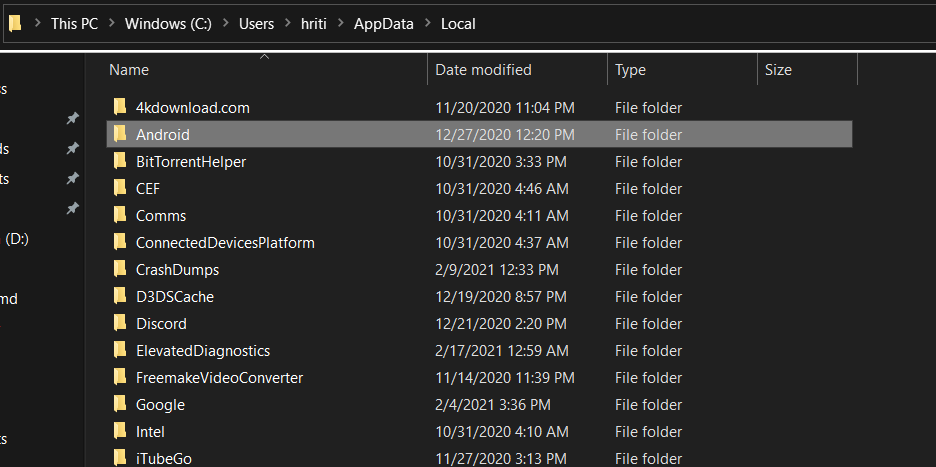Select the FreemakeVideoConverter folder name

pos(219,377)
